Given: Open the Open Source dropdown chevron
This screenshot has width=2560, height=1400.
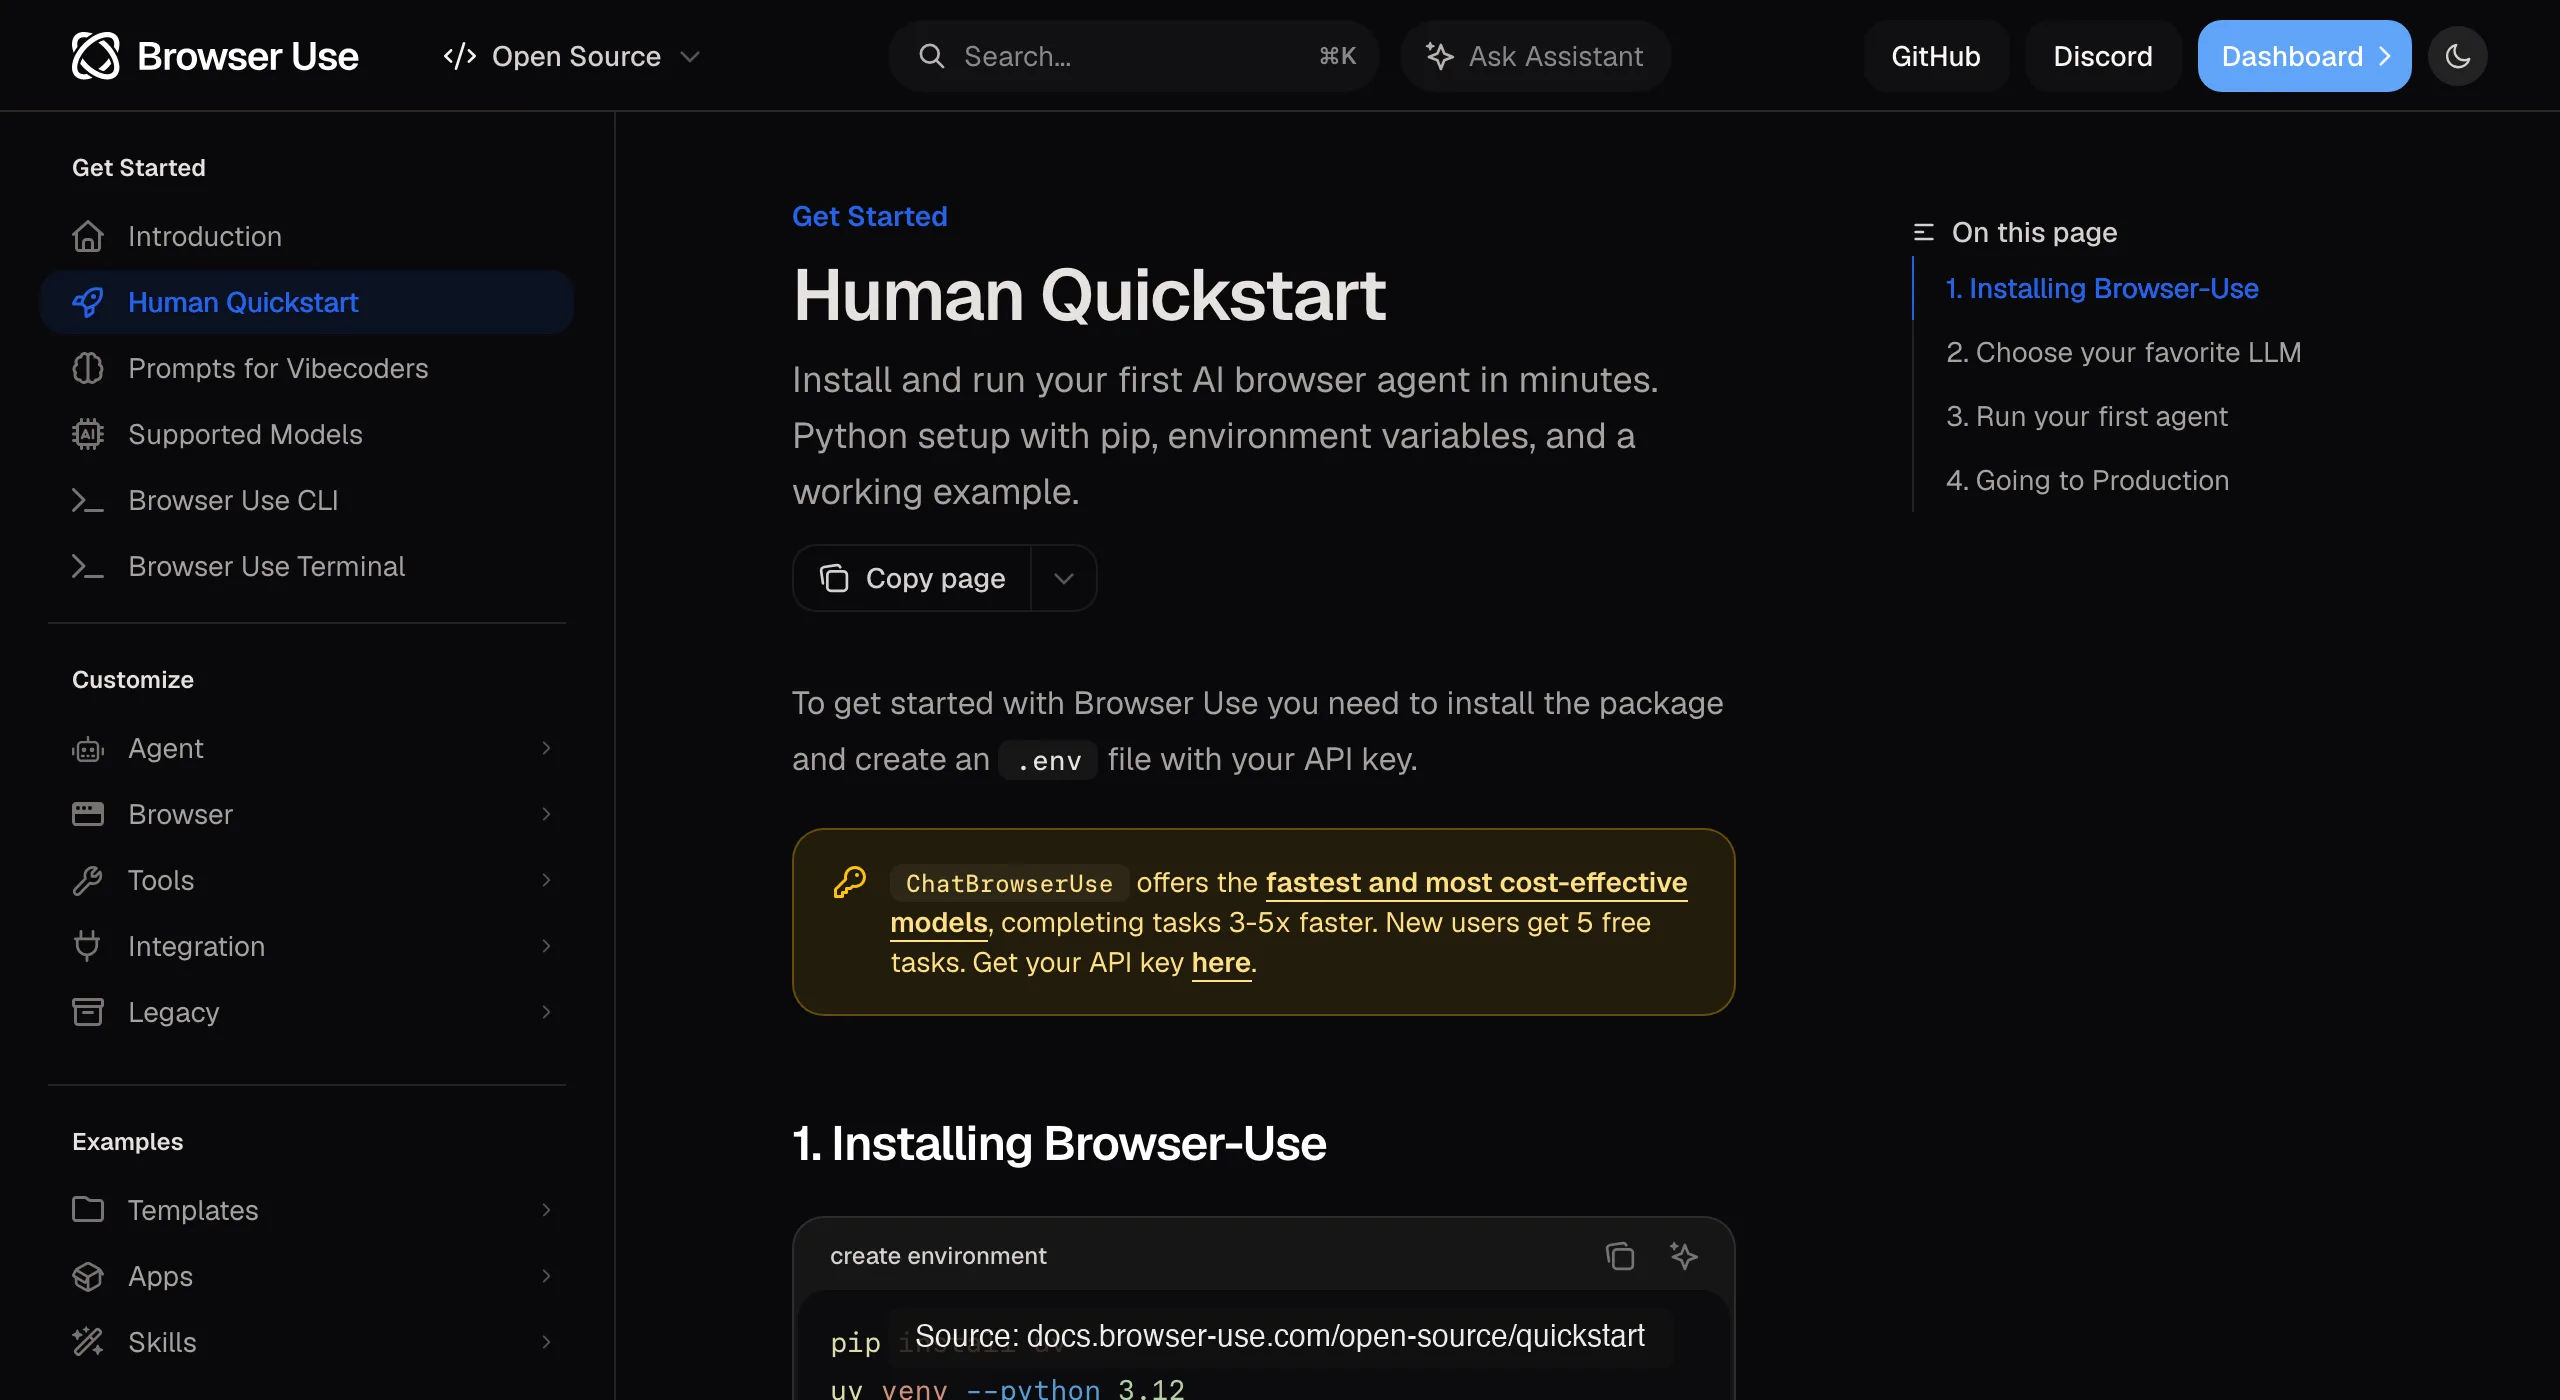Looking at the screenshot, I should [x=689, y=56].
